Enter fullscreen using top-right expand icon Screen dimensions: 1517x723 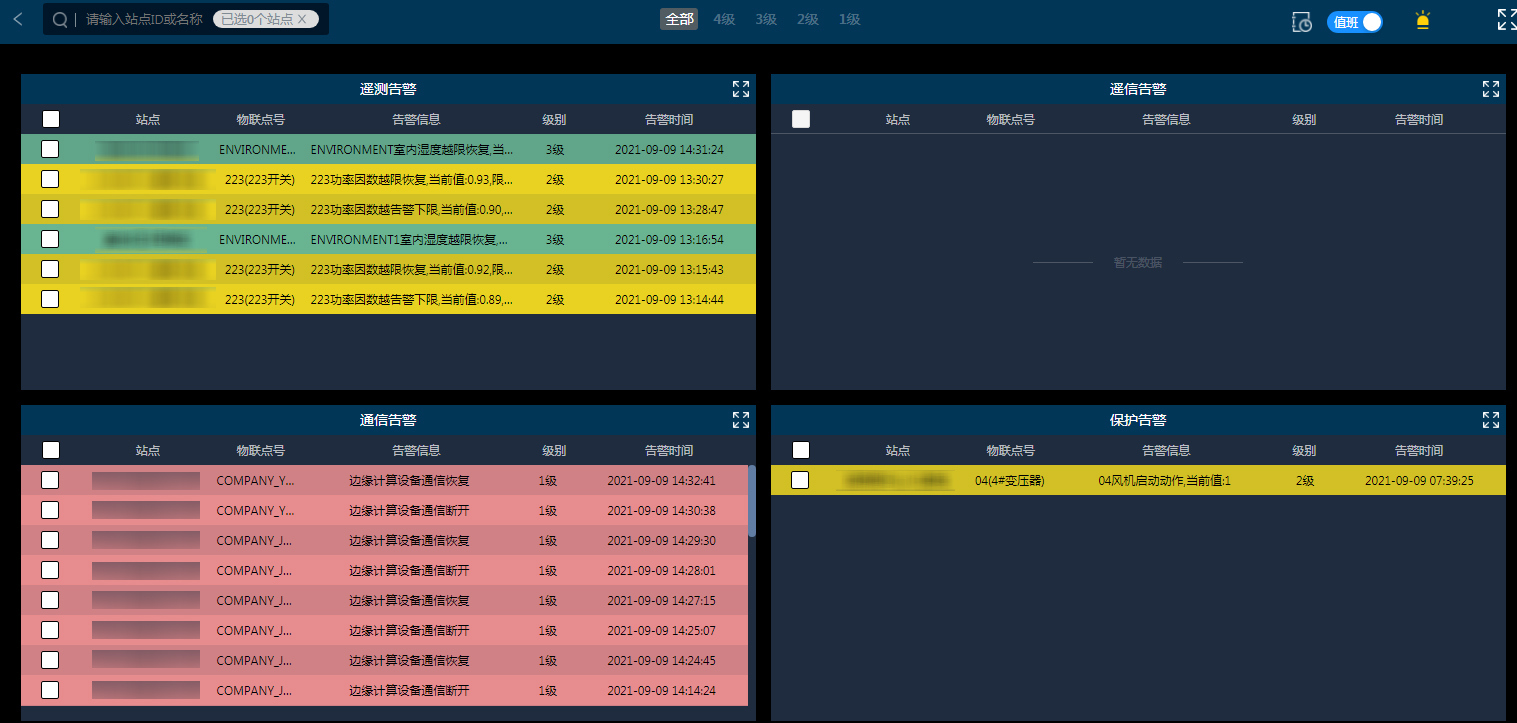1506,20
